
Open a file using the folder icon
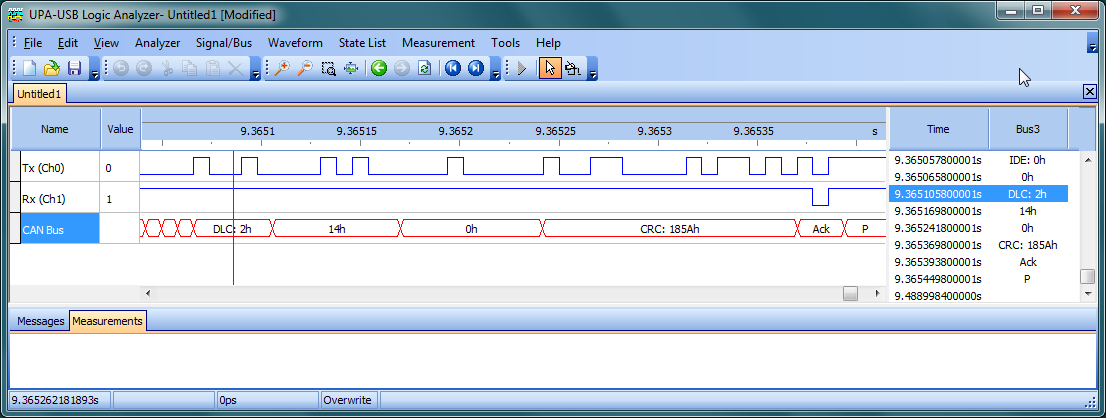51,68
